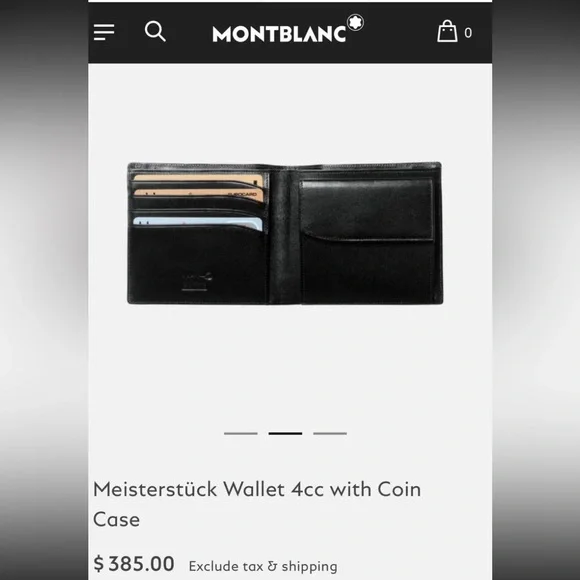Click the cart item count 0
Screen dimensions: 580x580
468,33
